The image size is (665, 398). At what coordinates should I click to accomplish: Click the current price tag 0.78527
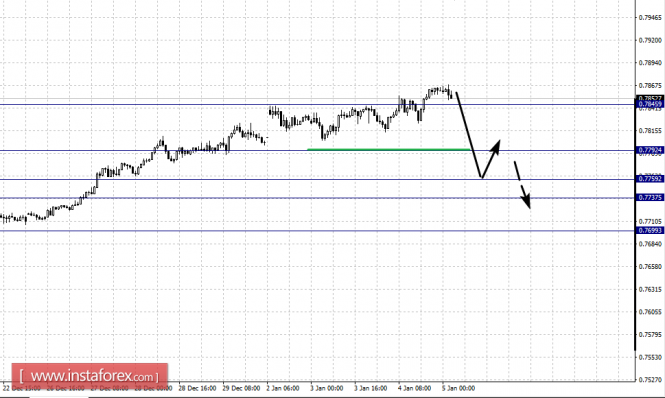pyautogui.click(x=649, y=98)
